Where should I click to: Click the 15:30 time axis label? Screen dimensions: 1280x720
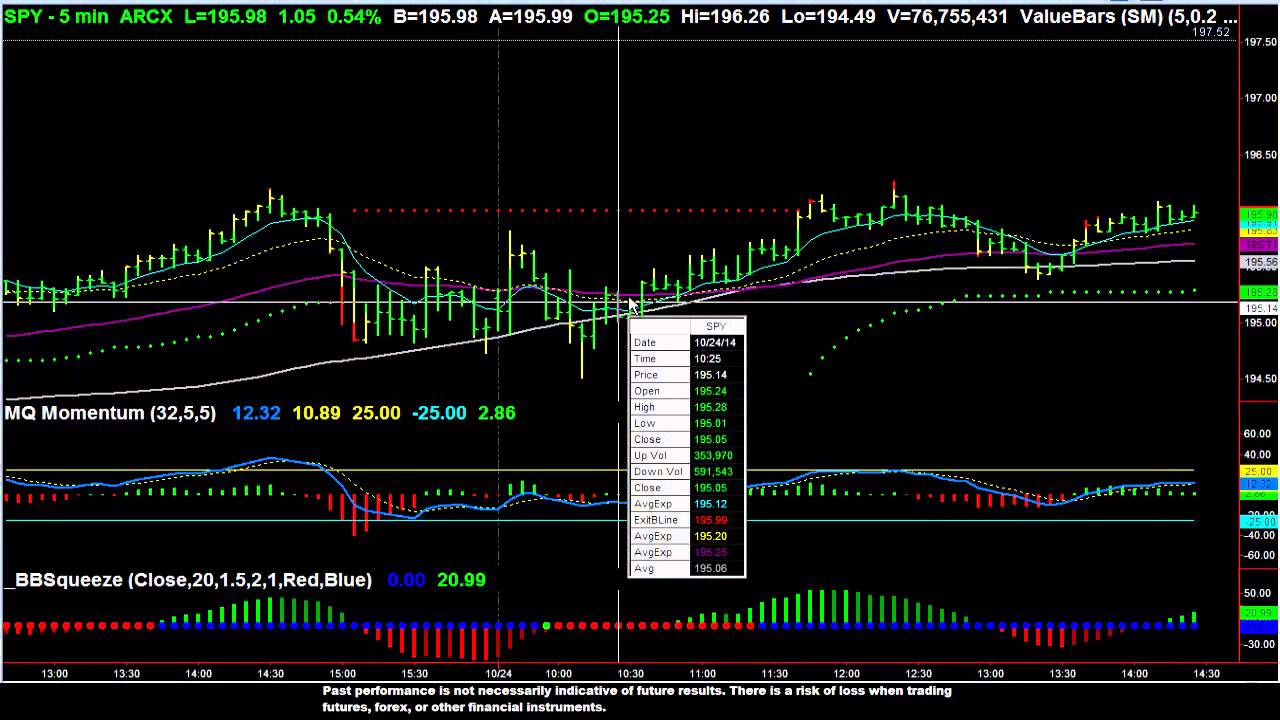tap(415, 674)
